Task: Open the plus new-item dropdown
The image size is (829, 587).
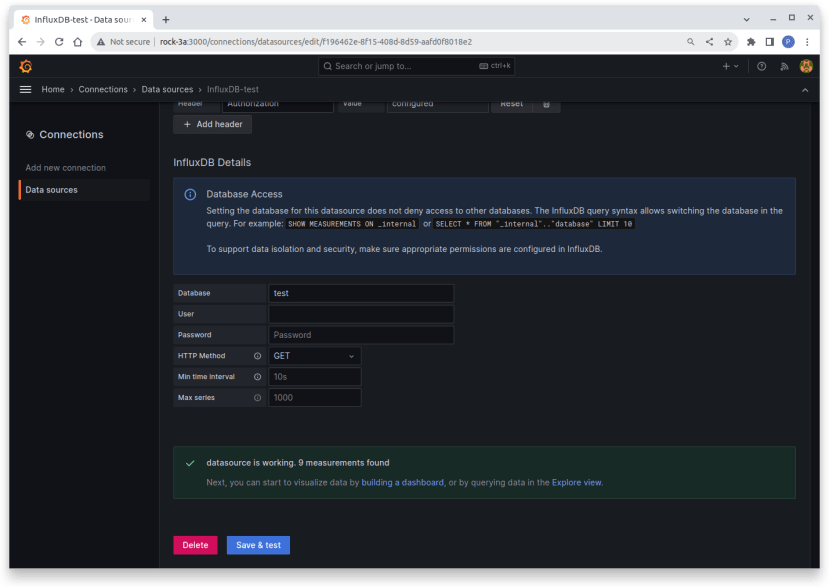Action: (730, 66)
